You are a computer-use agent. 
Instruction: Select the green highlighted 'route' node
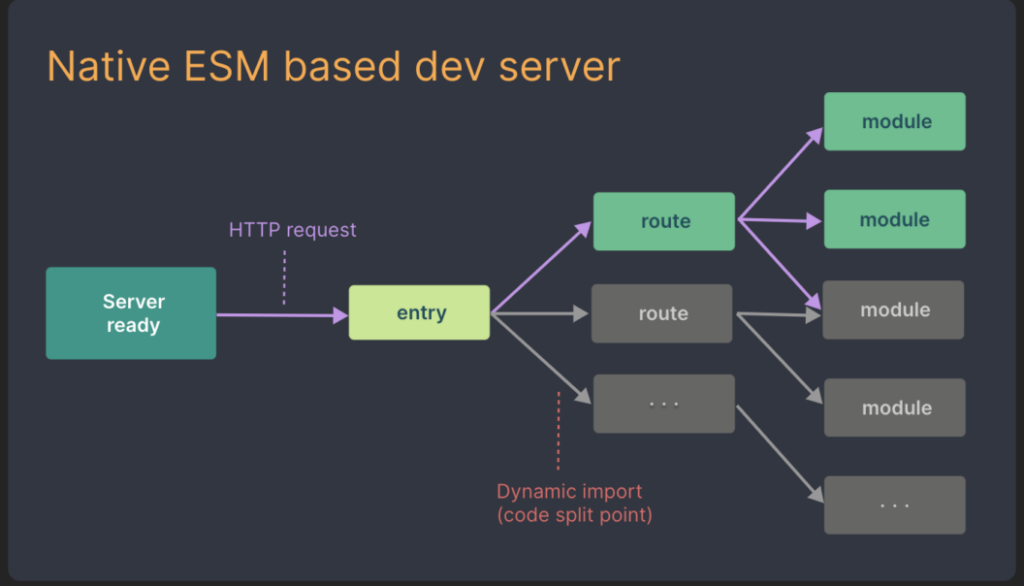[x=663, y=221]
